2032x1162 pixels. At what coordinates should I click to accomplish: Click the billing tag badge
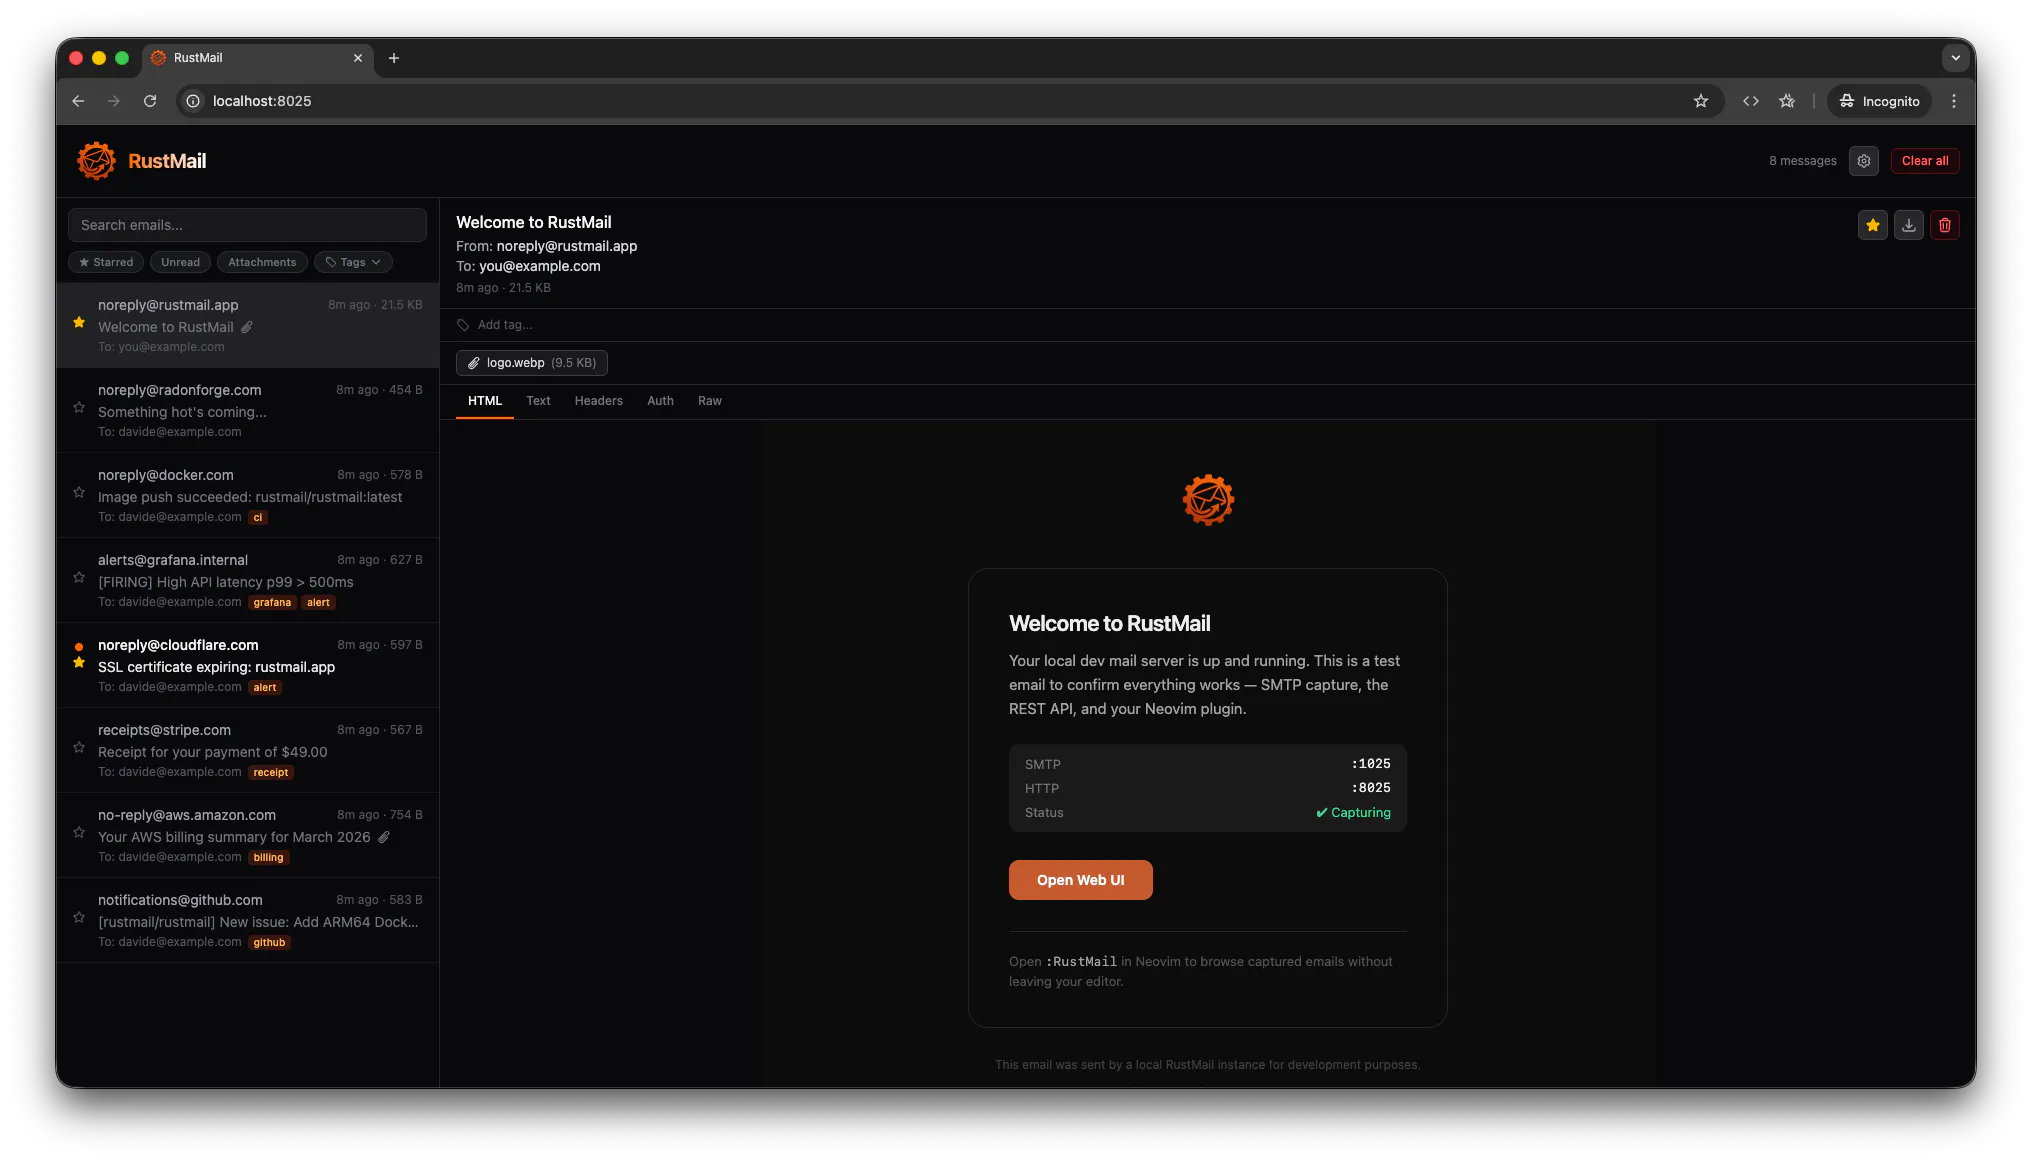click(268, 858)
